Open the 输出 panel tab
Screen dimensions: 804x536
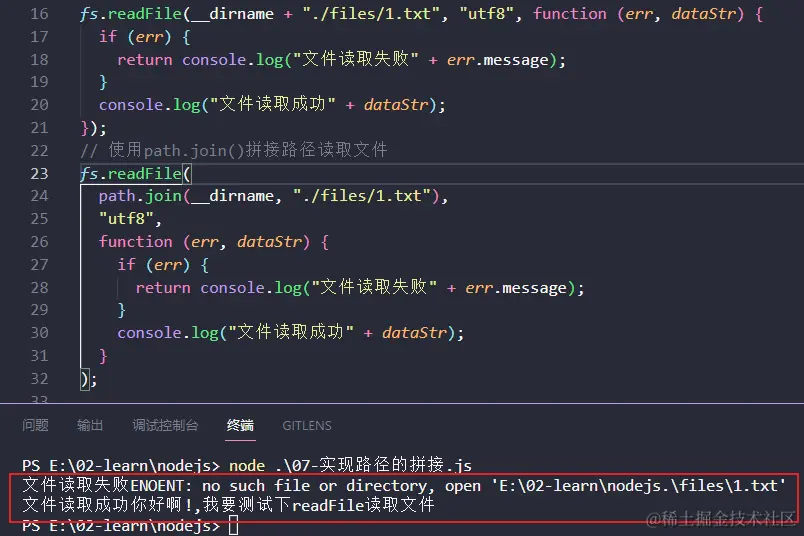pyautogui.click(x=90, y=425)
